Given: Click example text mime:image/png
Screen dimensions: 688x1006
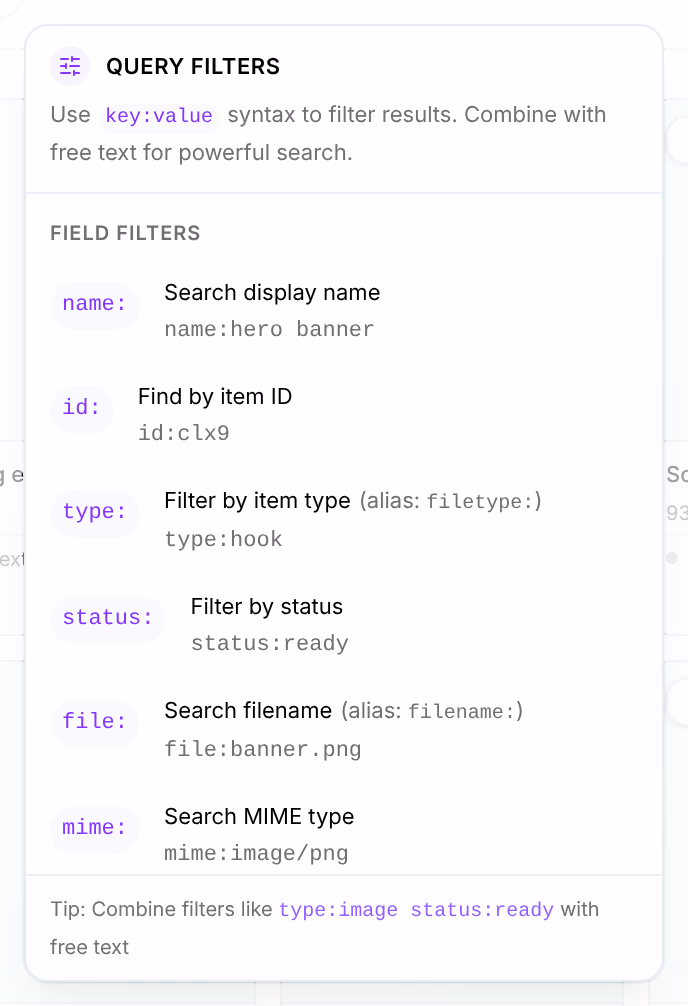Looking at the screenshot, I should click(x=256, y=853).
